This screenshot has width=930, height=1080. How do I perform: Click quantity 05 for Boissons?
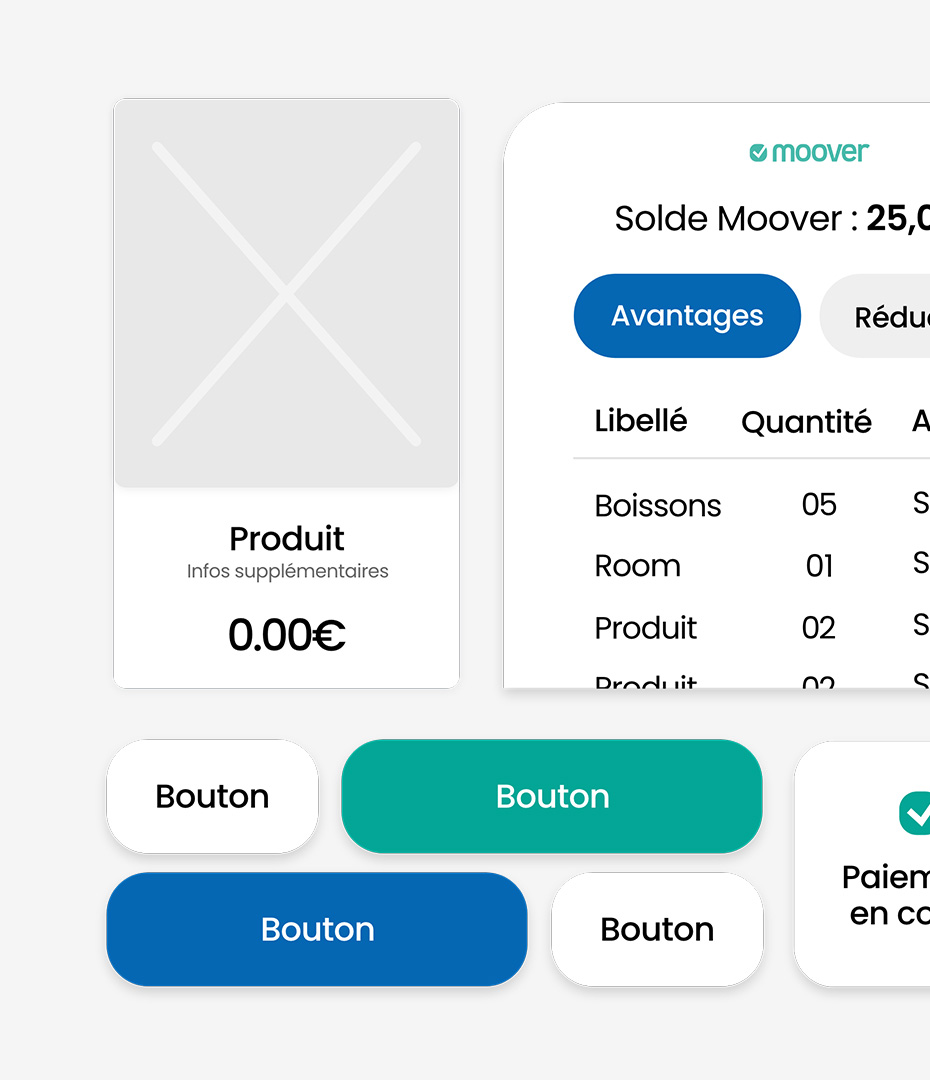819,504
